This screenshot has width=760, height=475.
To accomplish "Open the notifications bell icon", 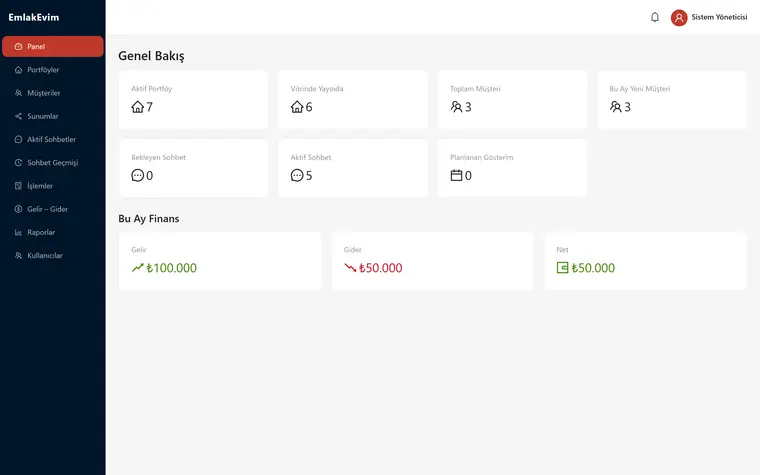I will point(655,17).
